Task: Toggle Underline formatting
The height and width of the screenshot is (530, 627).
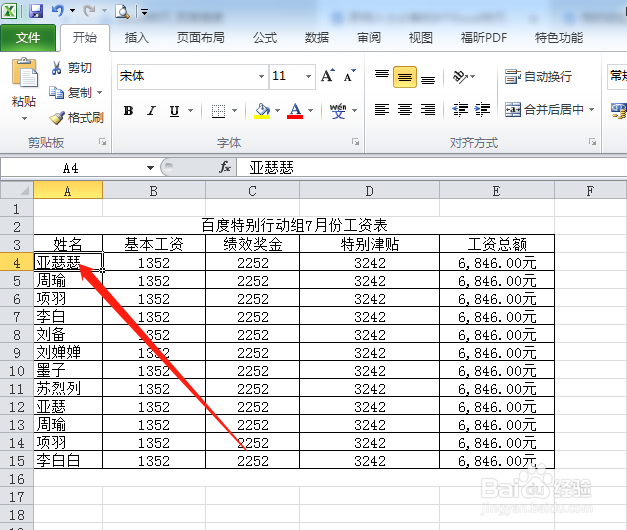Action: [174, 111]
